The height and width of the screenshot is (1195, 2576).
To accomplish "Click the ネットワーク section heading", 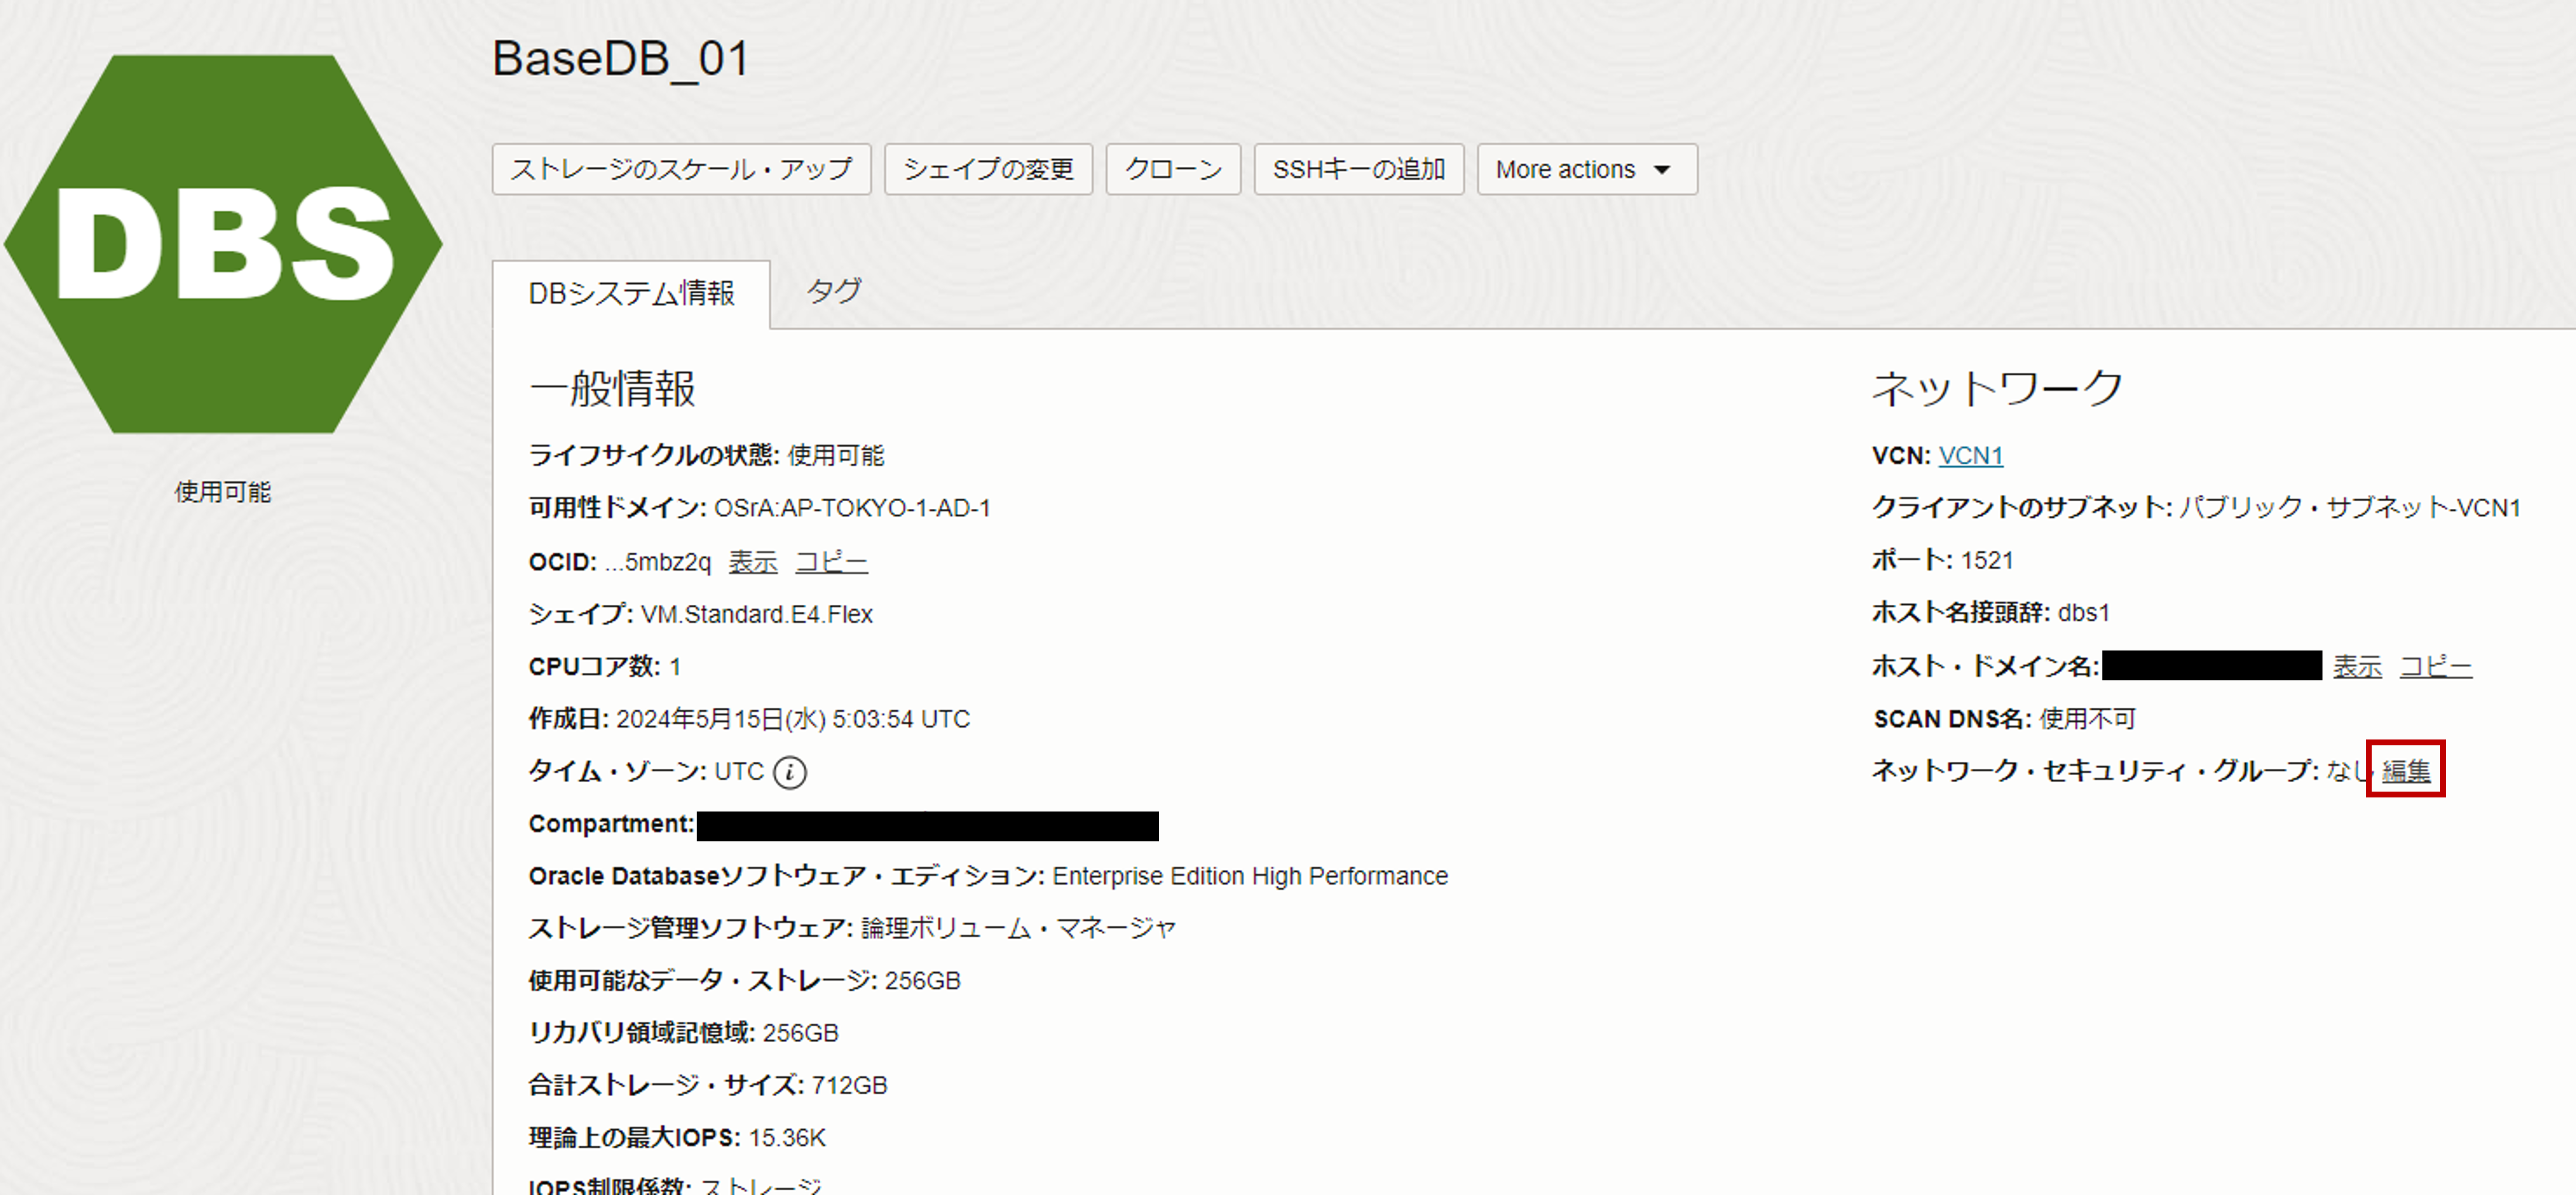I will 1997,388.
